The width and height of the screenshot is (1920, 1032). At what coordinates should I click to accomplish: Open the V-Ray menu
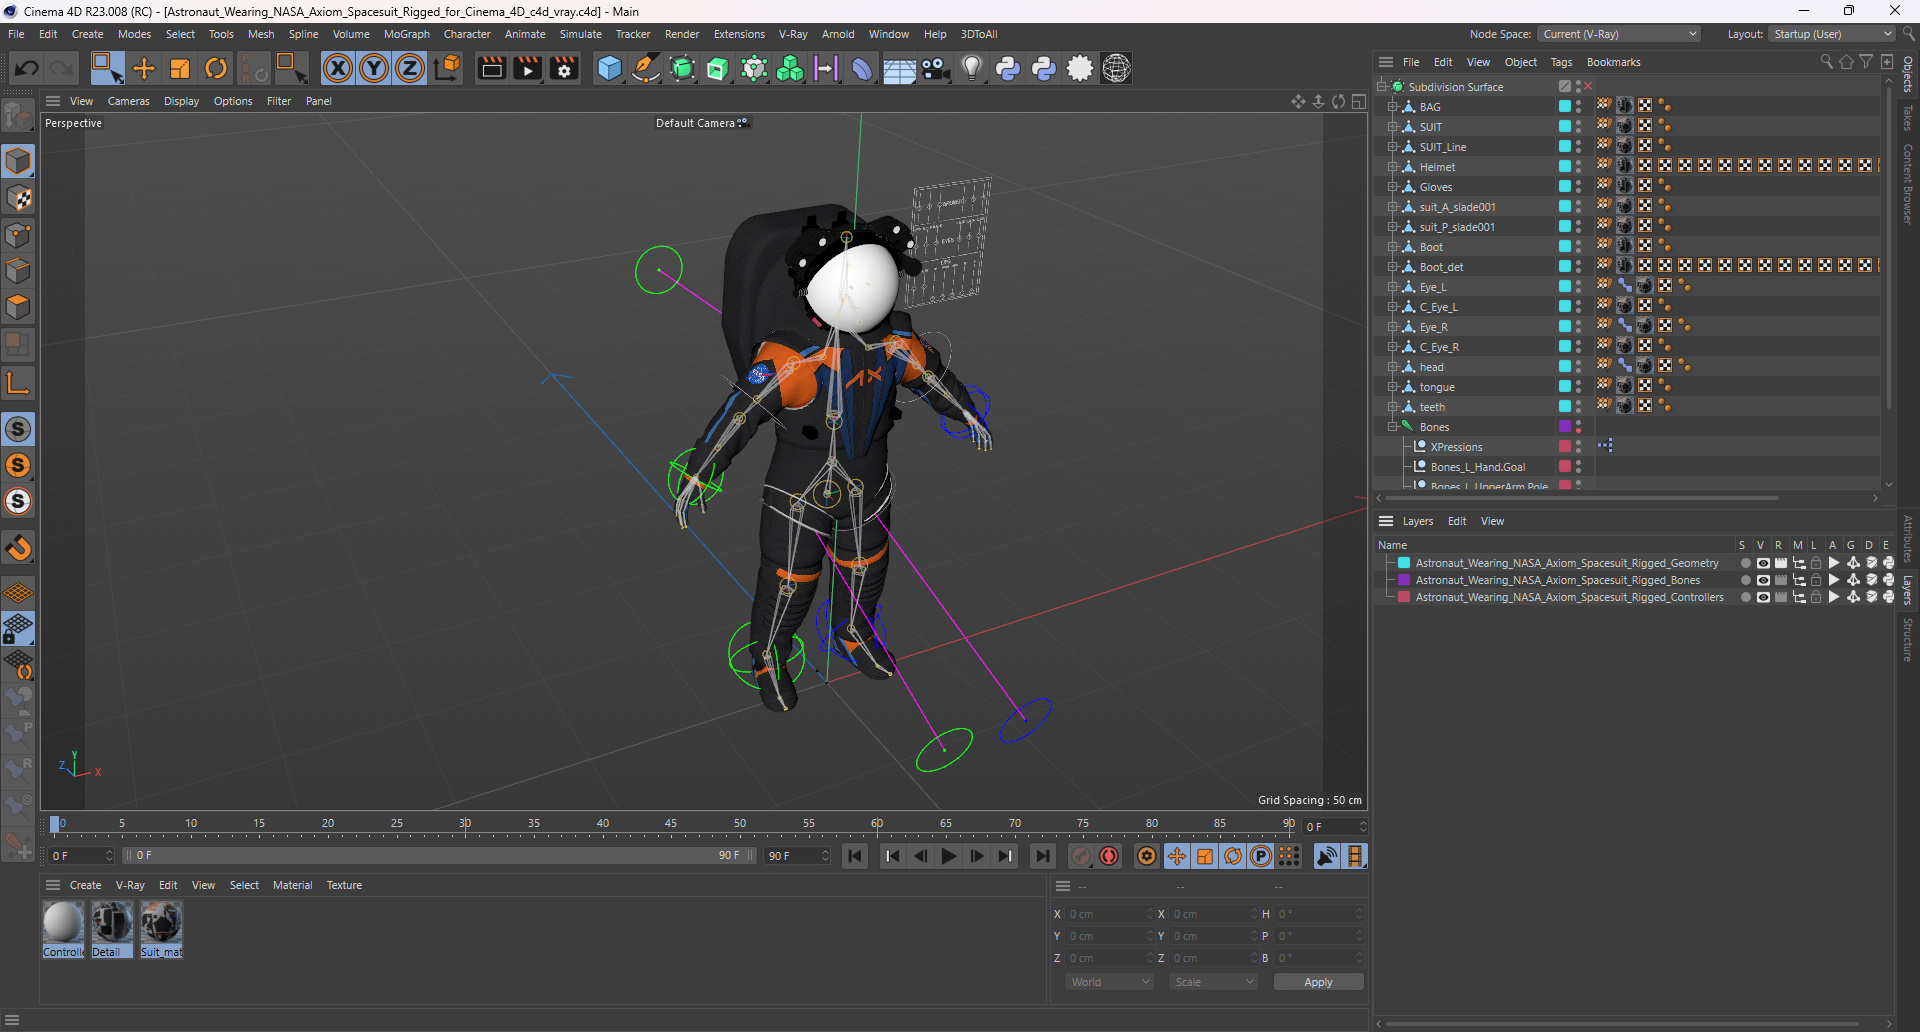(793, 34)
